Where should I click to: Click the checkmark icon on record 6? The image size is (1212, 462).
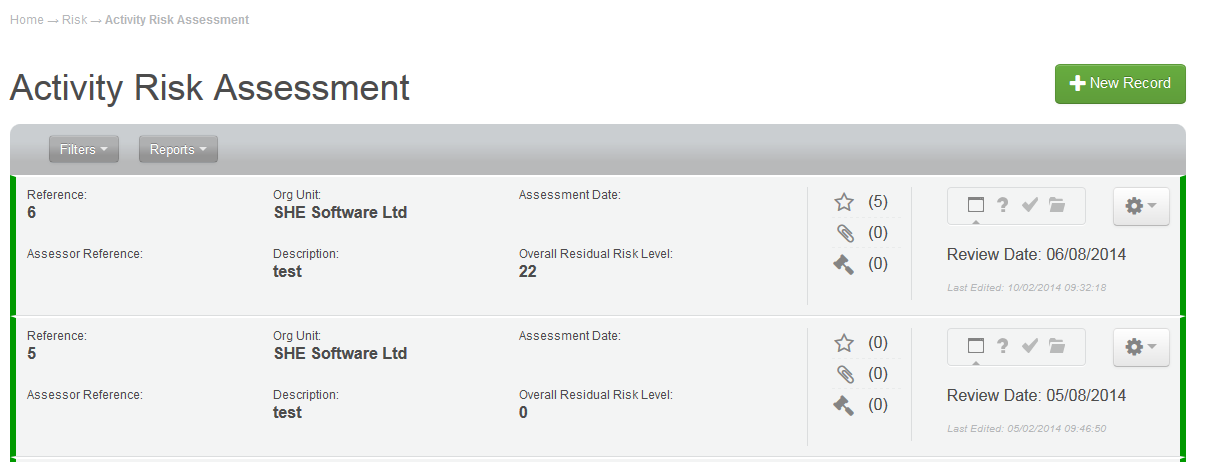[x=1030, y=205]
